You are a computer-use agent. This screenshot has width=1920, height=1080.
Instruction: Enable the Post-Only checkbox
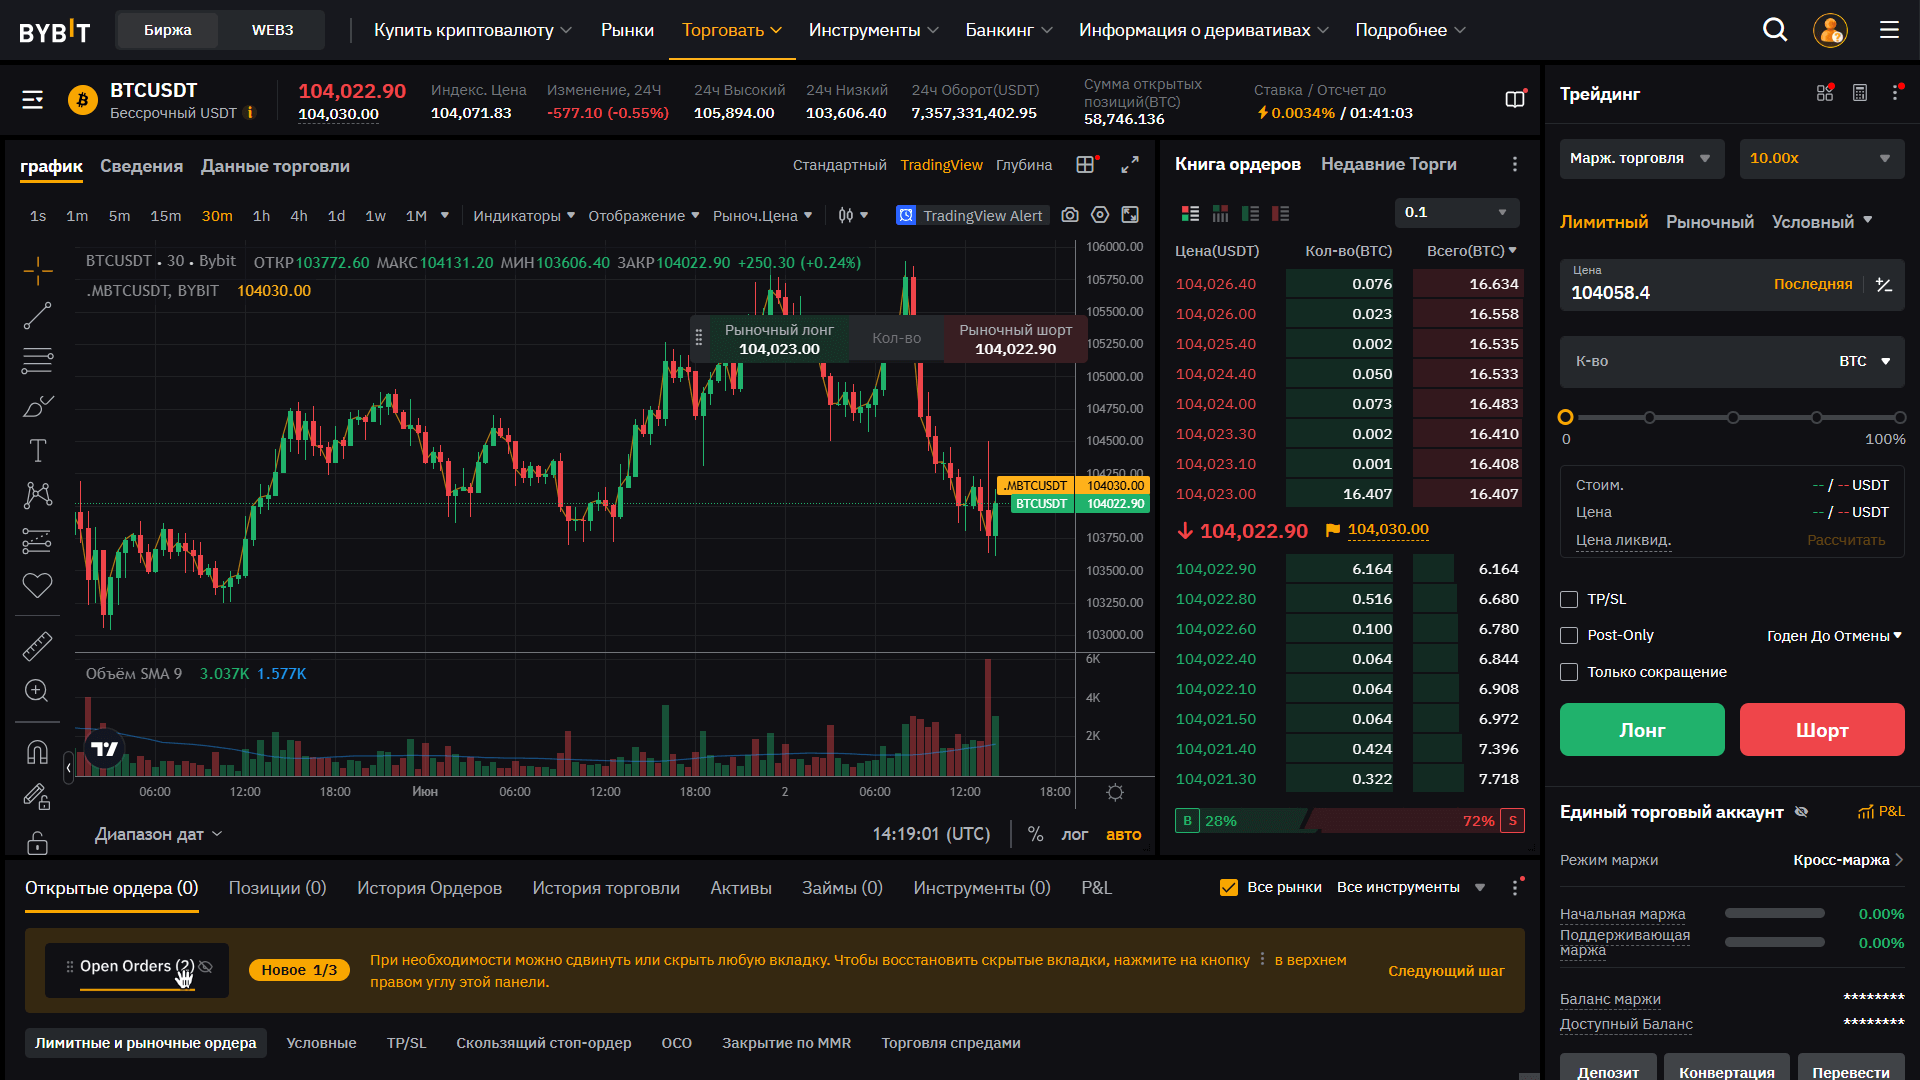[x=1569, y=636]
